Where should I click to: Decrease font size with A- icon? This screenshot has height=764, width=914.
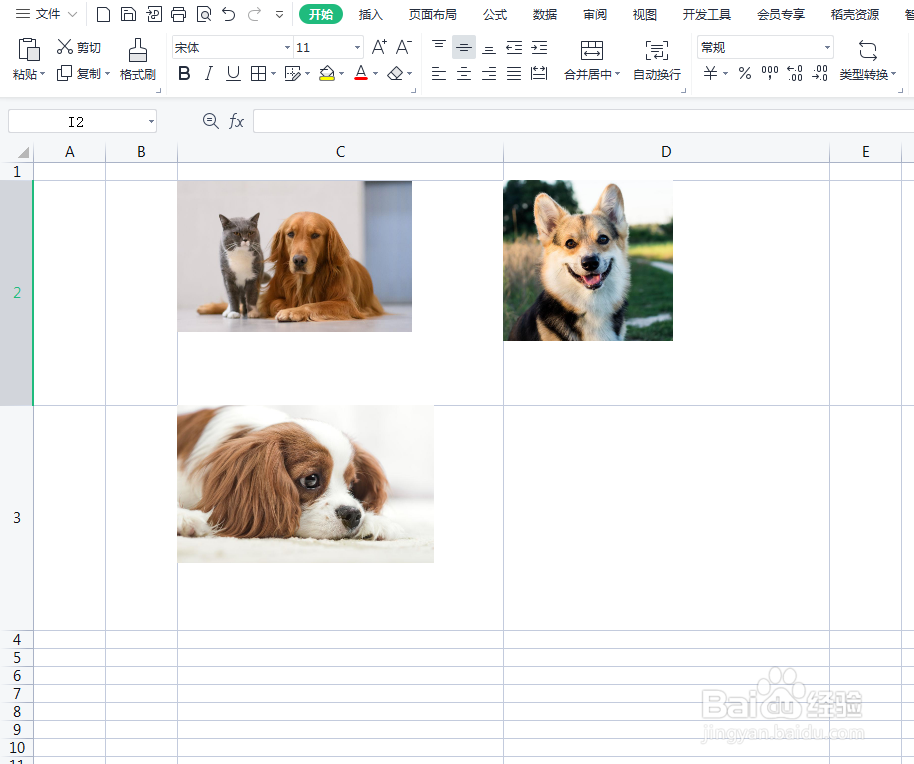403,47
